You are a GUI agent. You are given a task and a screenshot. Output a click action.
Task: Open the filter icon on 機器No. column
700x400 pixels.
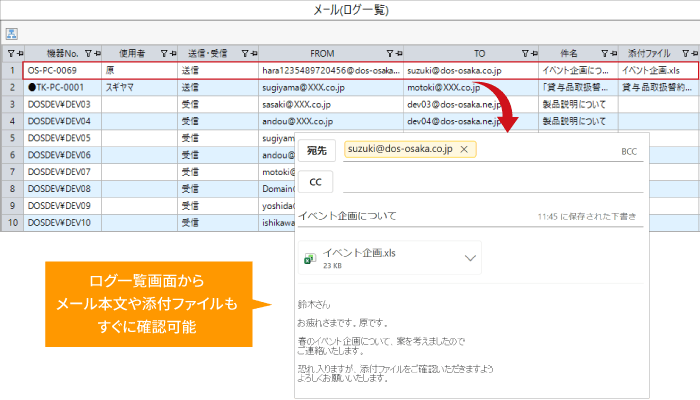point(88,54)
